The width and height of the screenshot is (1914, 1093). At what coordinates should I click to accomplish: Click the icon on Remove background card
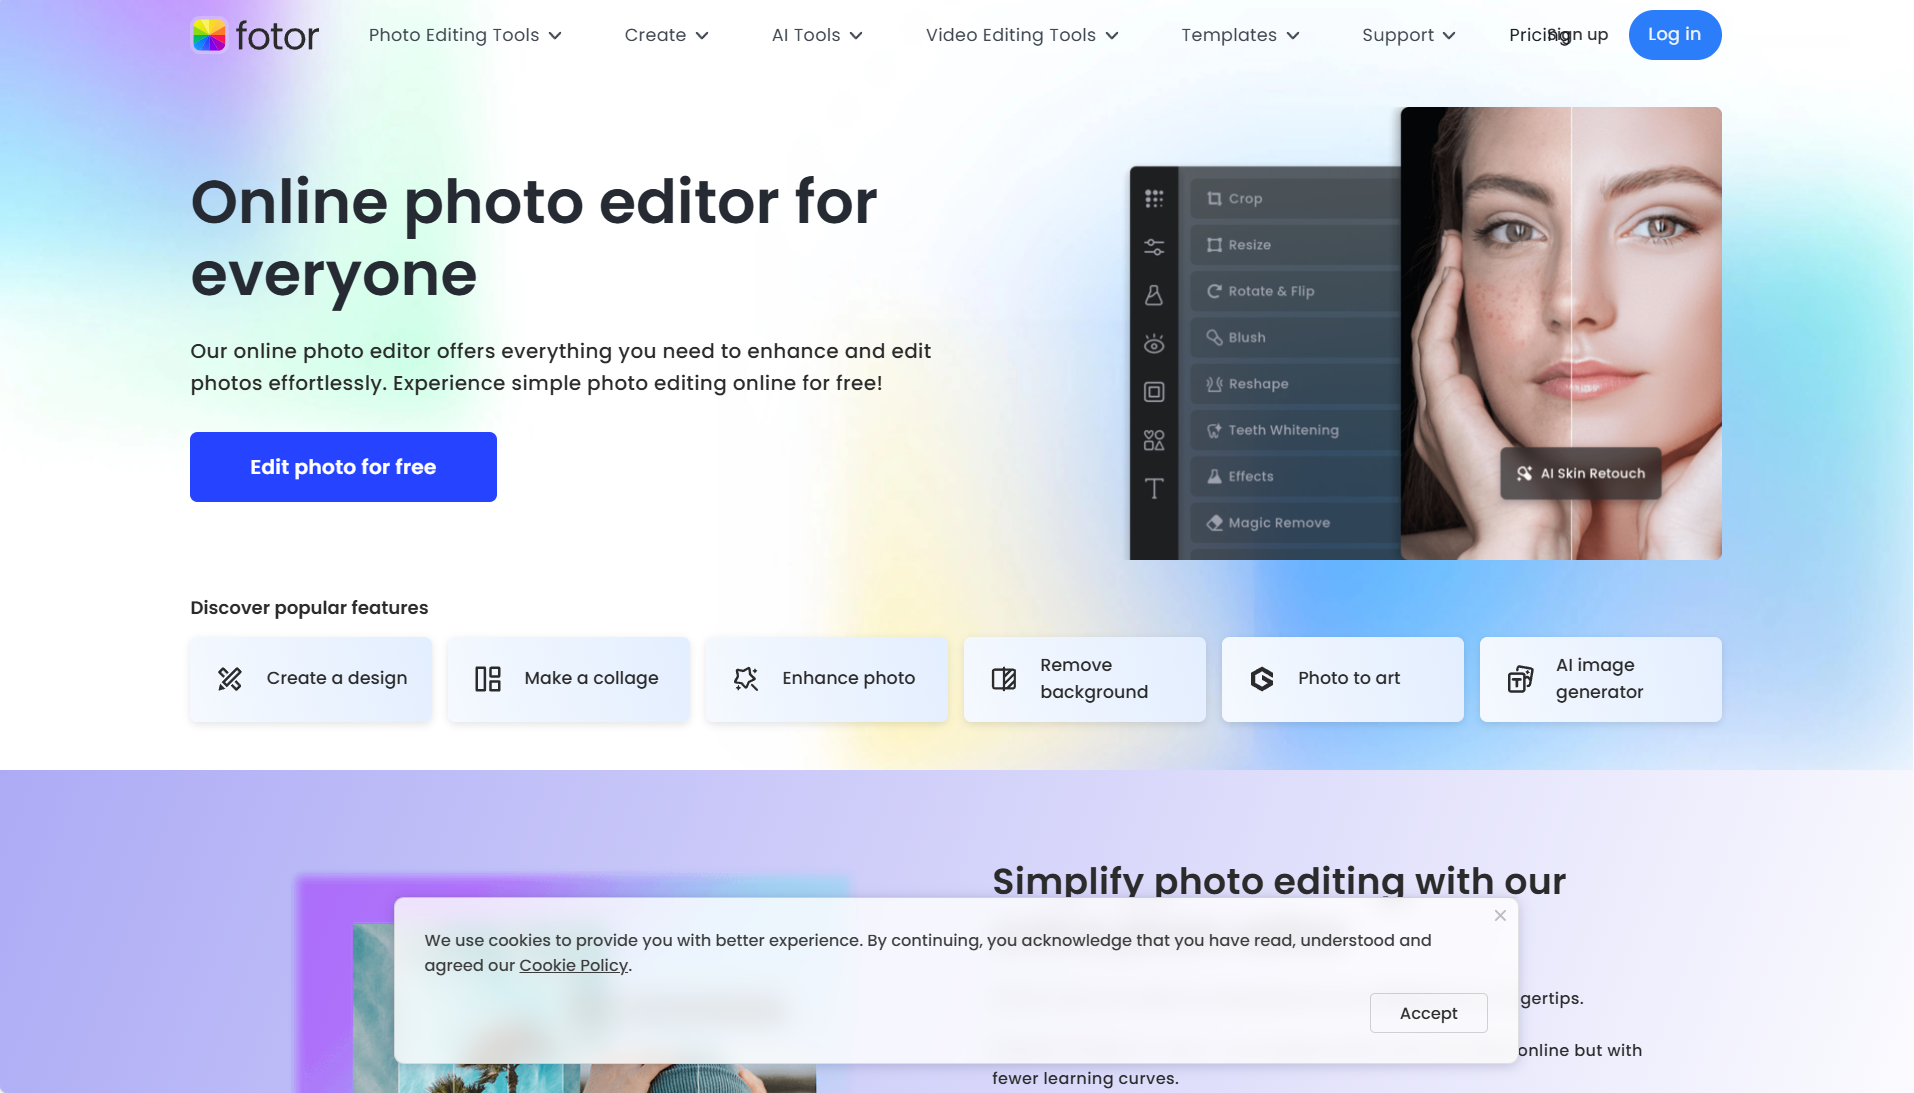[x=1004, y=679]
